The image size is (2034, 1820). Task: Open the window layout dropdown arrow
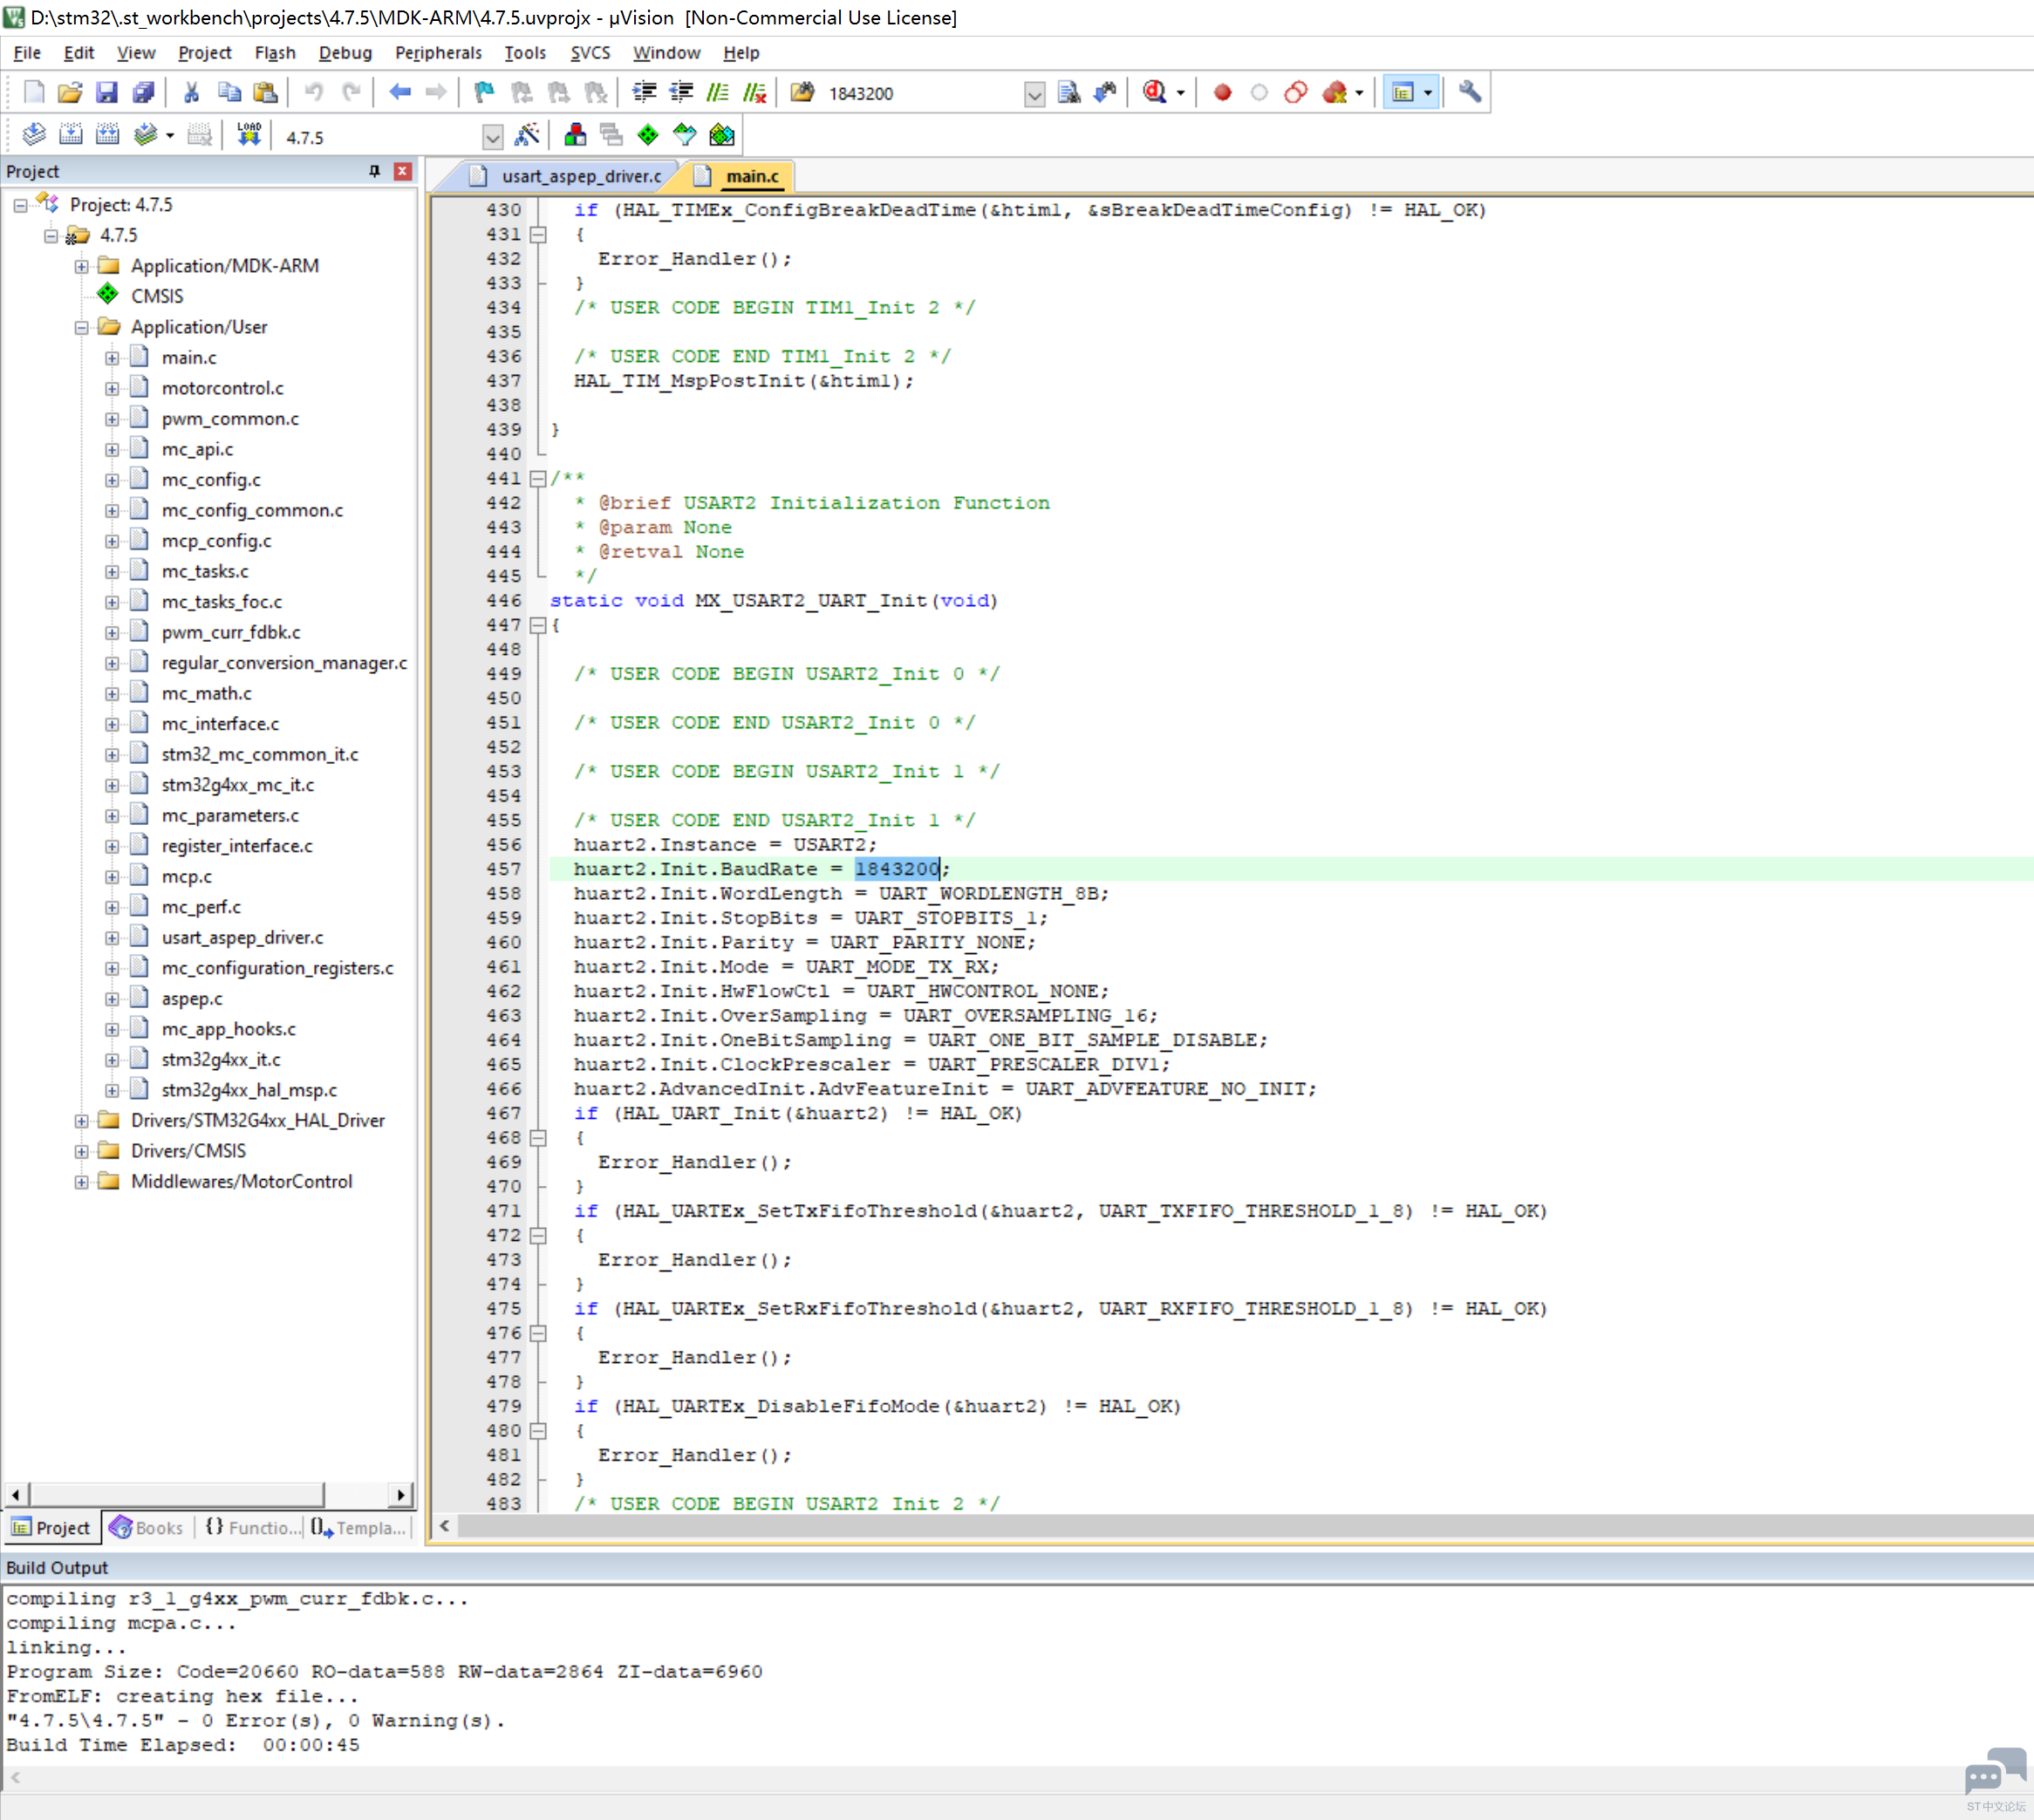(1427, 94)
